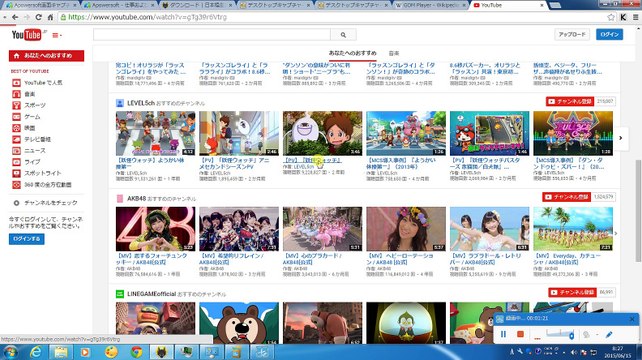Subscribe to LINEGAMEofficial with チャンネル登録 button
This screenshot has width=642, height=360.
pos(572,292)
